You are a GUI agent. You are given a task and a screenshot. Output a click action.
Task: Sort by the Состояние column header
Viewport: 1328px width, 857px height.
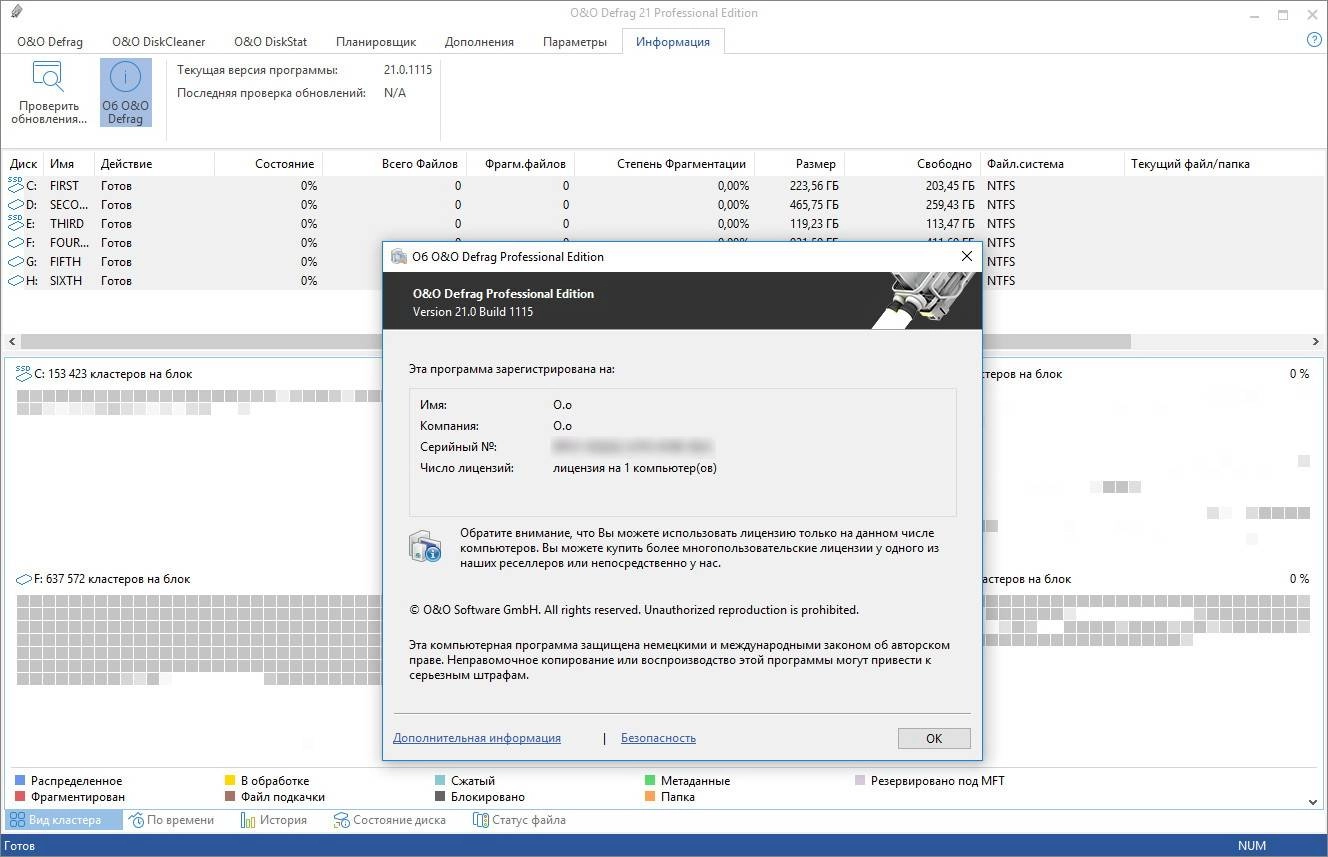click(x=268, y=164)
